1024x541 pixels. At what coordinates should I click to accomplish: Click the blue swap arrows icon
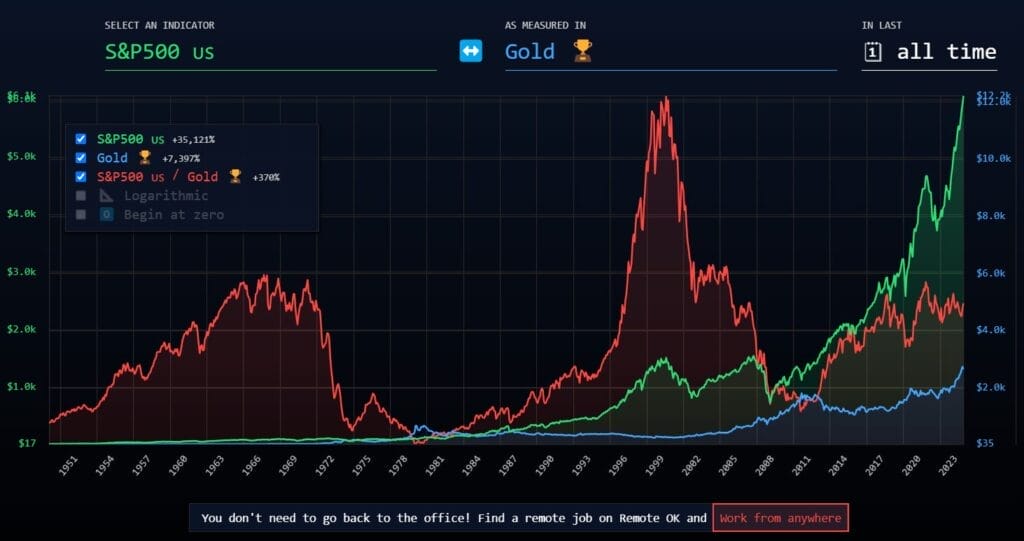(471, 51)
